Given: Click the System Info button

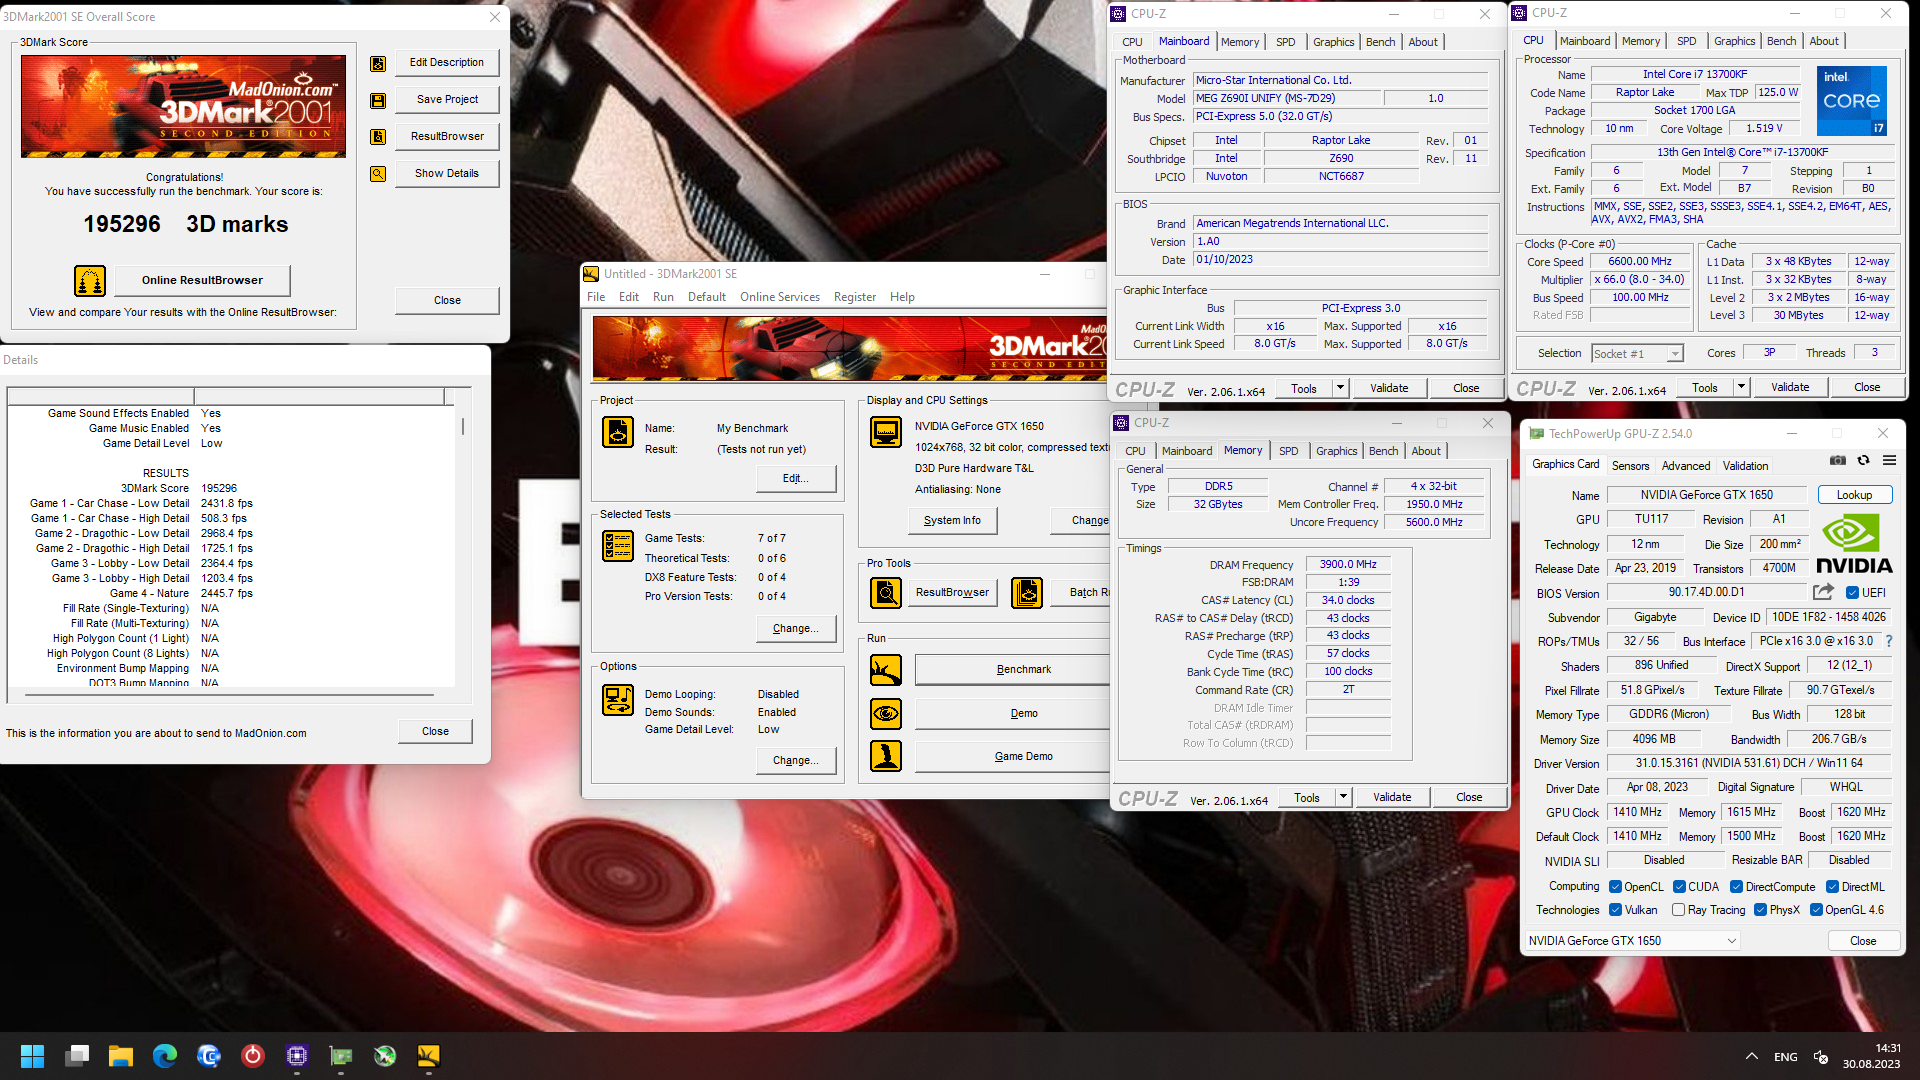Looking at the screenshot, I should coord(952,520).
